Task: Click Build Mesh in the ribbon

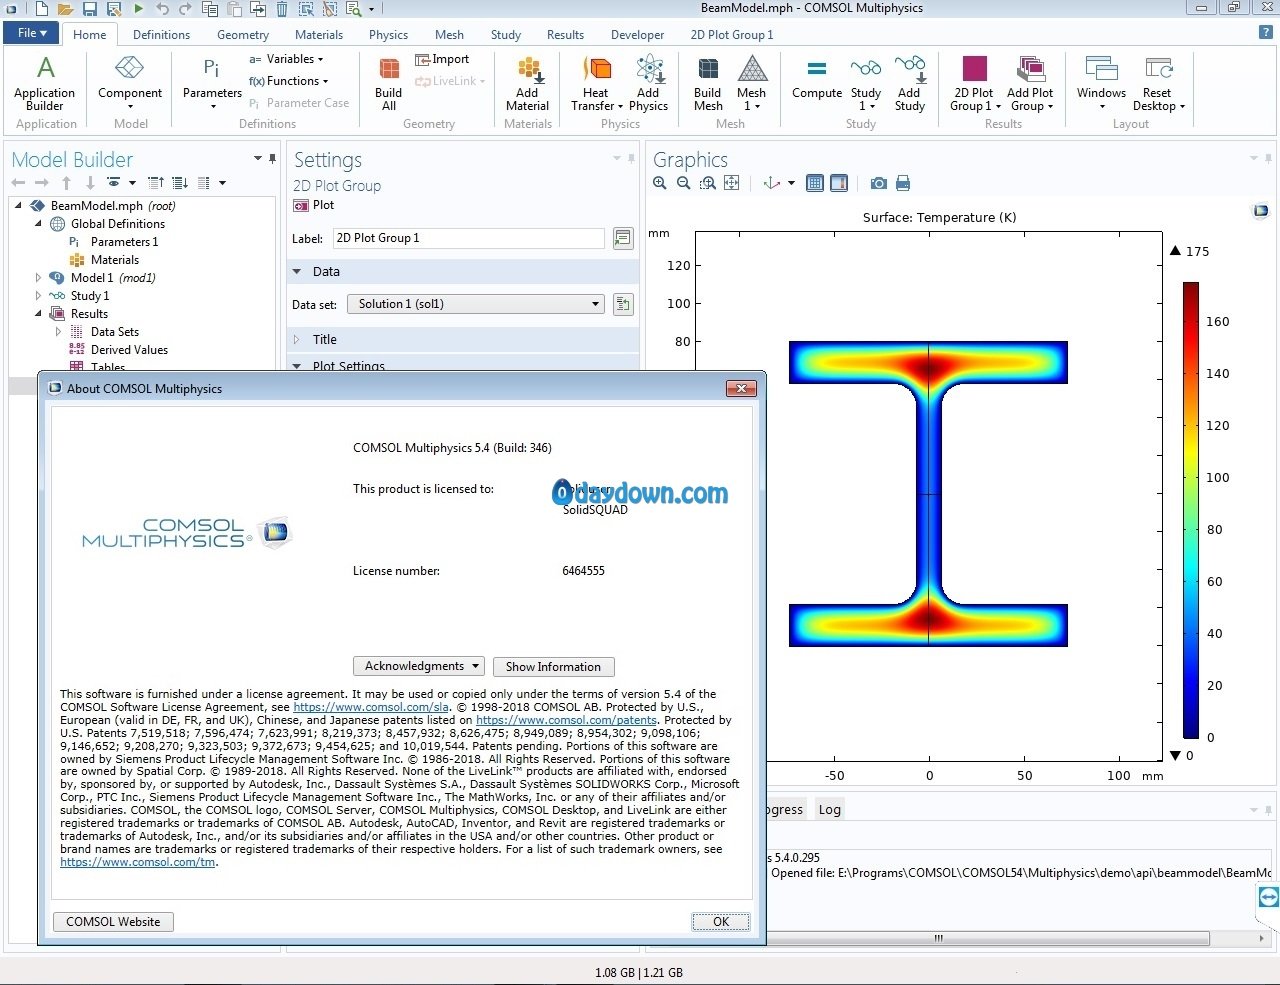Action: pos(708,83)
